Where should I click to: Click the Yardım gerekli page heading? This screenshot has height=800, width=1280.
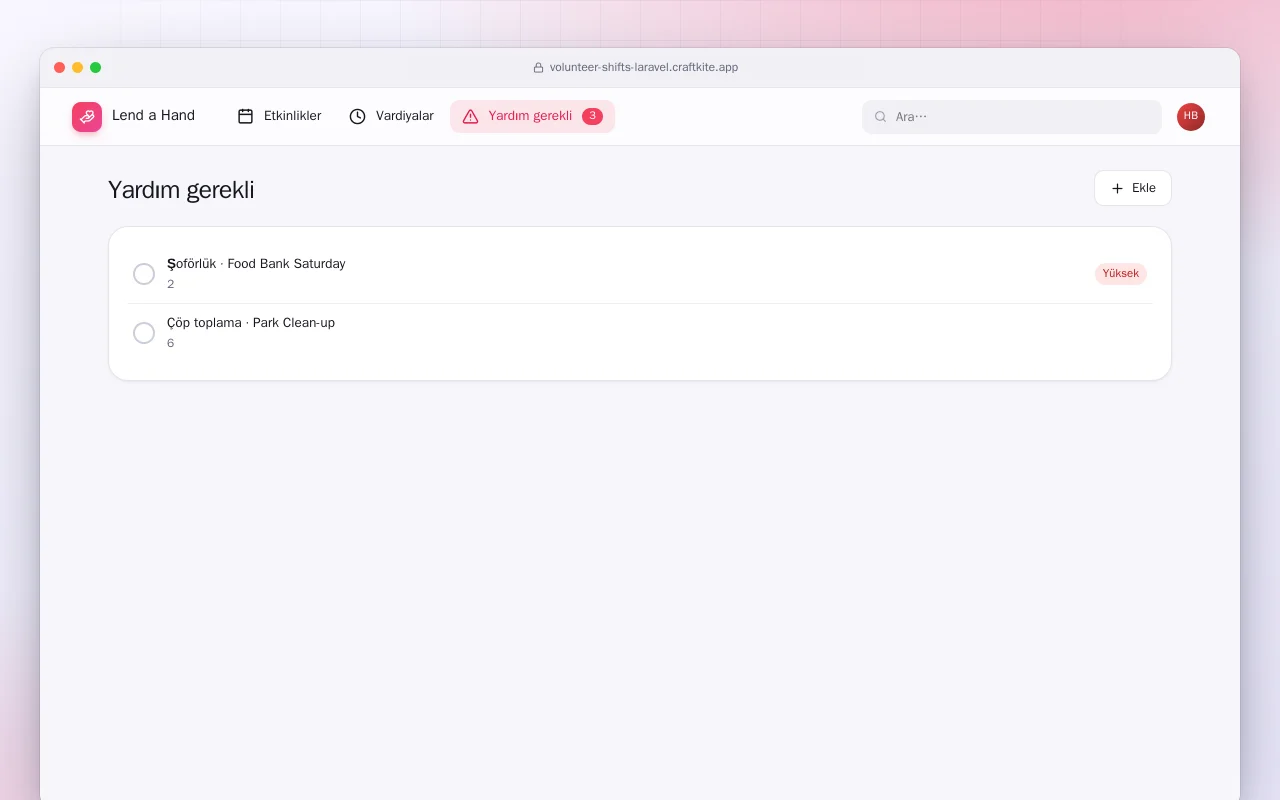pos(181,190)
